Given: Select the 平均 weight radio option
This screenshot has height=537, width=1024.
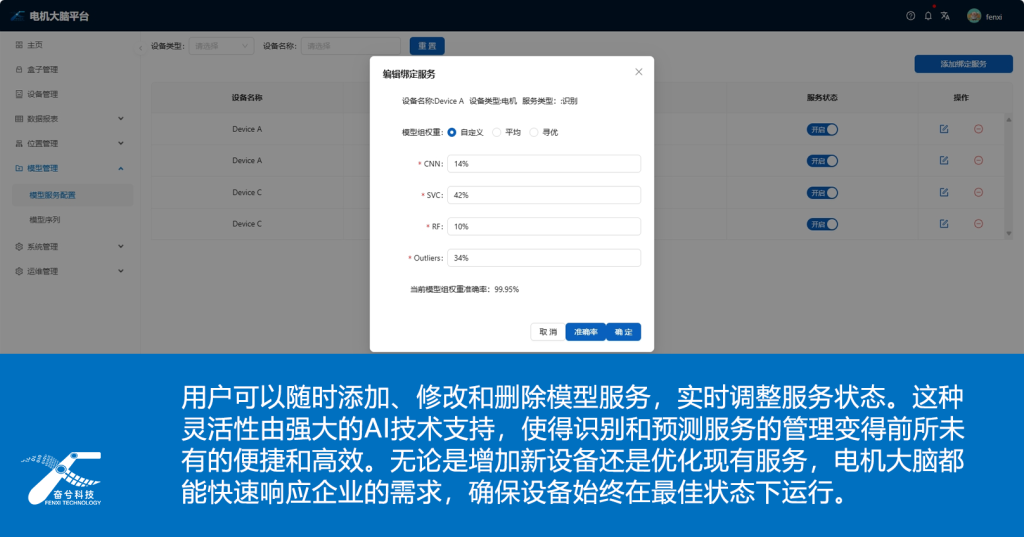Looking at the screenshot, I should tap(497, 132).
